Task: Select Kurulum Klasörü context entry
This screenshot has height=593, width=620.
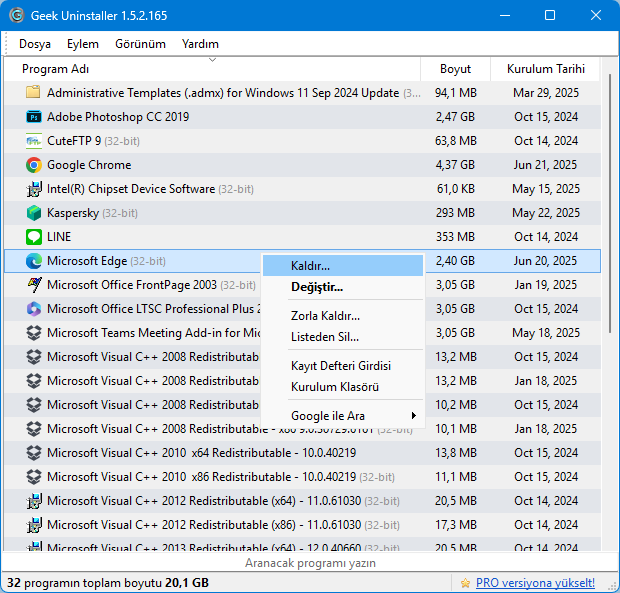Action: click(x=343, y=387)
